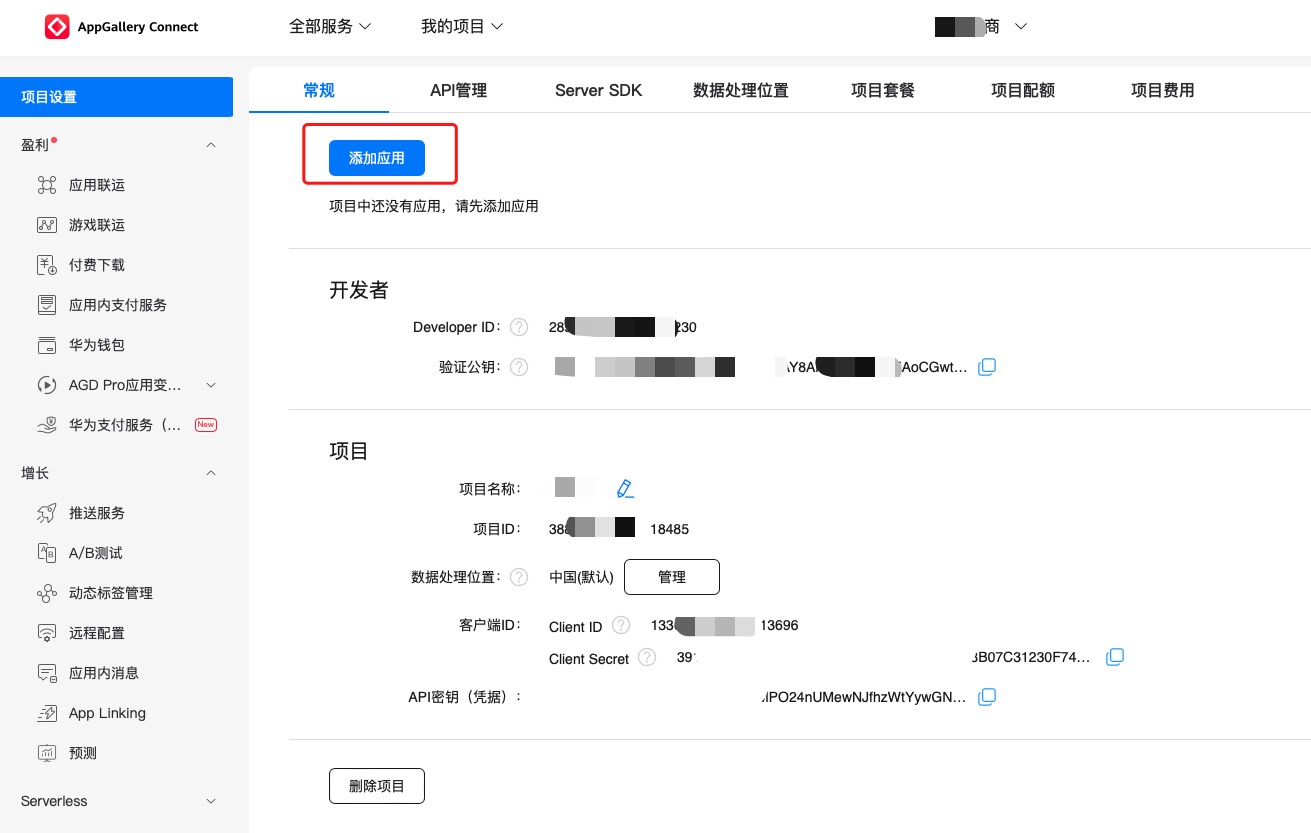The height and width of the screenshot is (833, 1311).
Task: Switch to the 项目费用 tab
Action: click(1163, 90)
